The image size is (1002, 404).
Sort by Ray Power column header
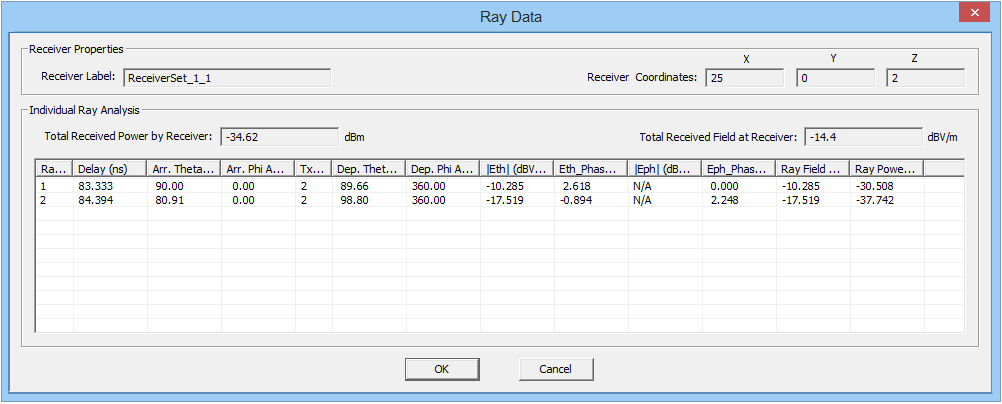click(x=886, y=169)
